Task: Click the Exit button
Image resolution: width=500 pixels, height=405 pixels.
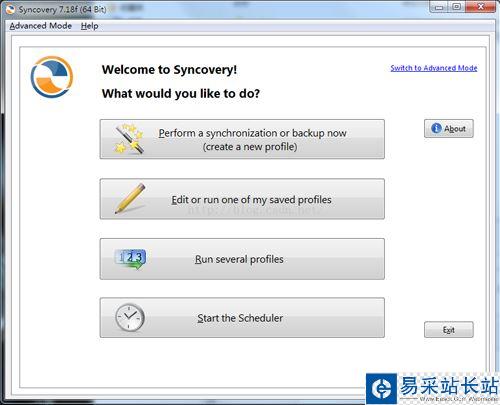Action: pos(449,330)
